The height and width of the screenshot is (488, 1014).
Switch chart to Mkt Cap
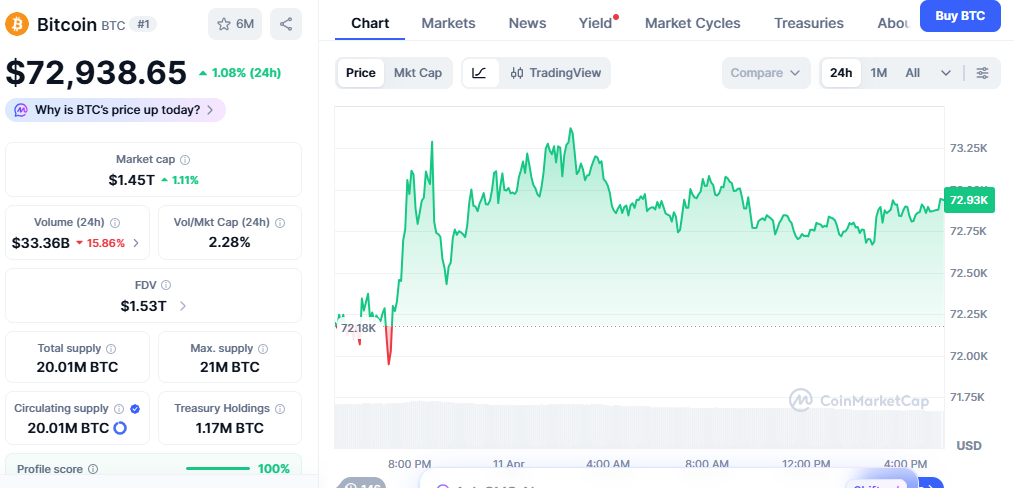coord(418,73)
